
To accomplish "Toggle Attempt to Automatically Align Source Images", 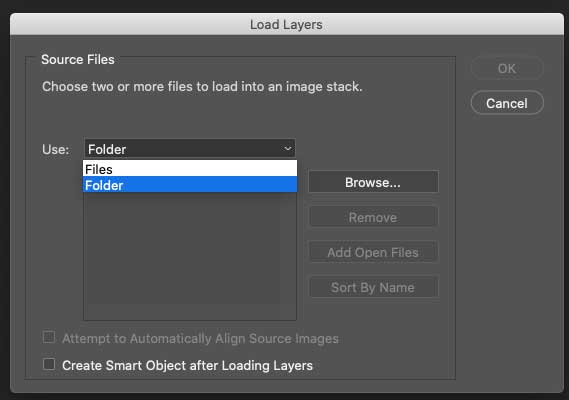I will tap(49, 337).
